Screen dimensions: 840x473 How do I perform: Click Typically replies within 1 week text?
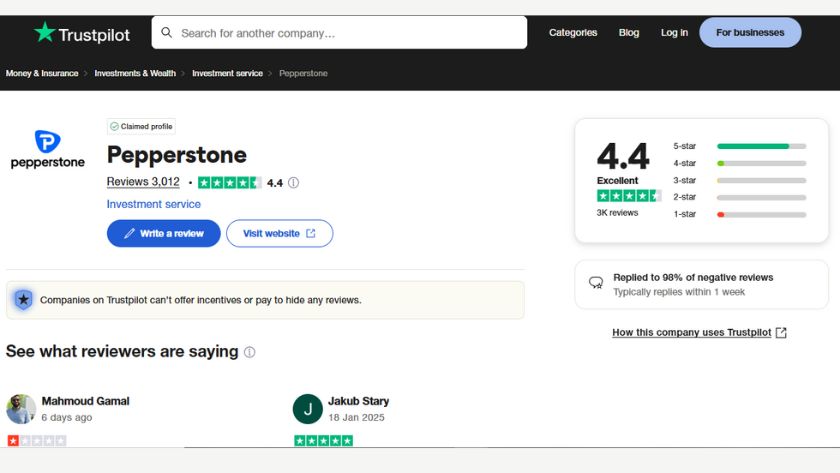[679, 292]
